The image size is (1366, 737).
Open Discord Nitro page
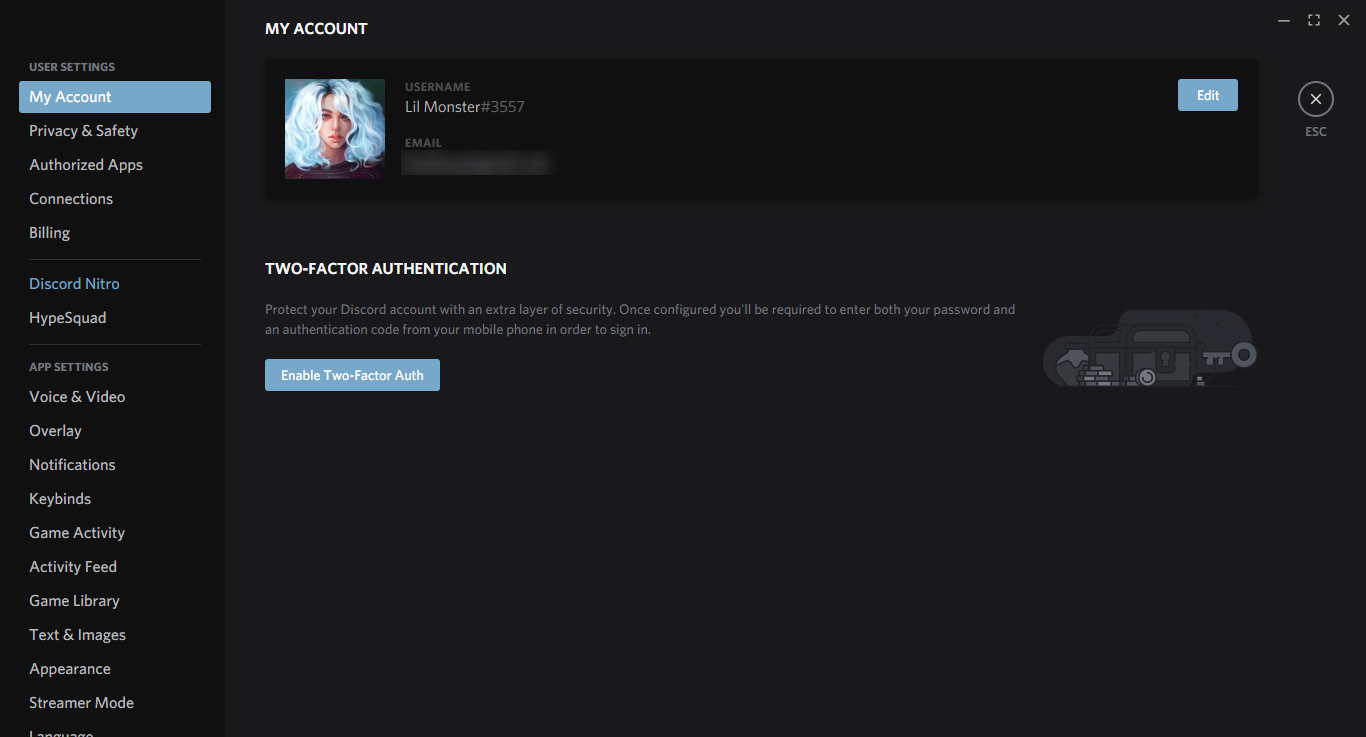(x=115, y=284)
